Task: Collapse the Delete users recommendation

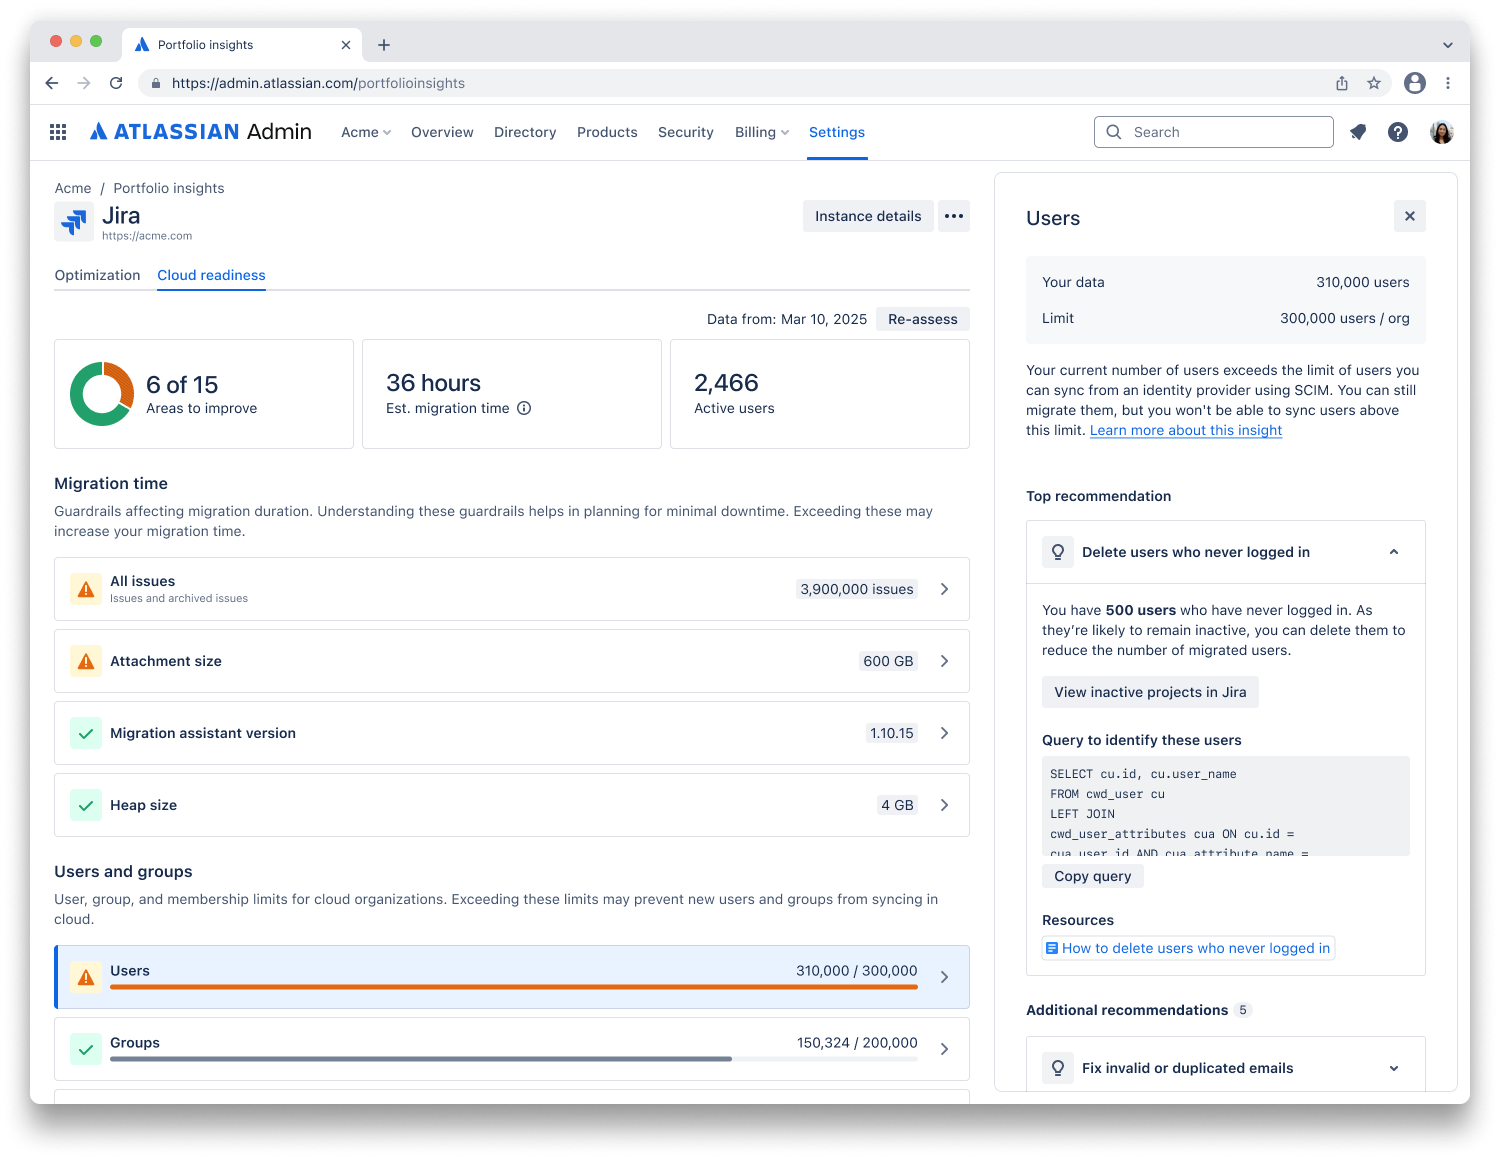Action: coord(1393,552)
